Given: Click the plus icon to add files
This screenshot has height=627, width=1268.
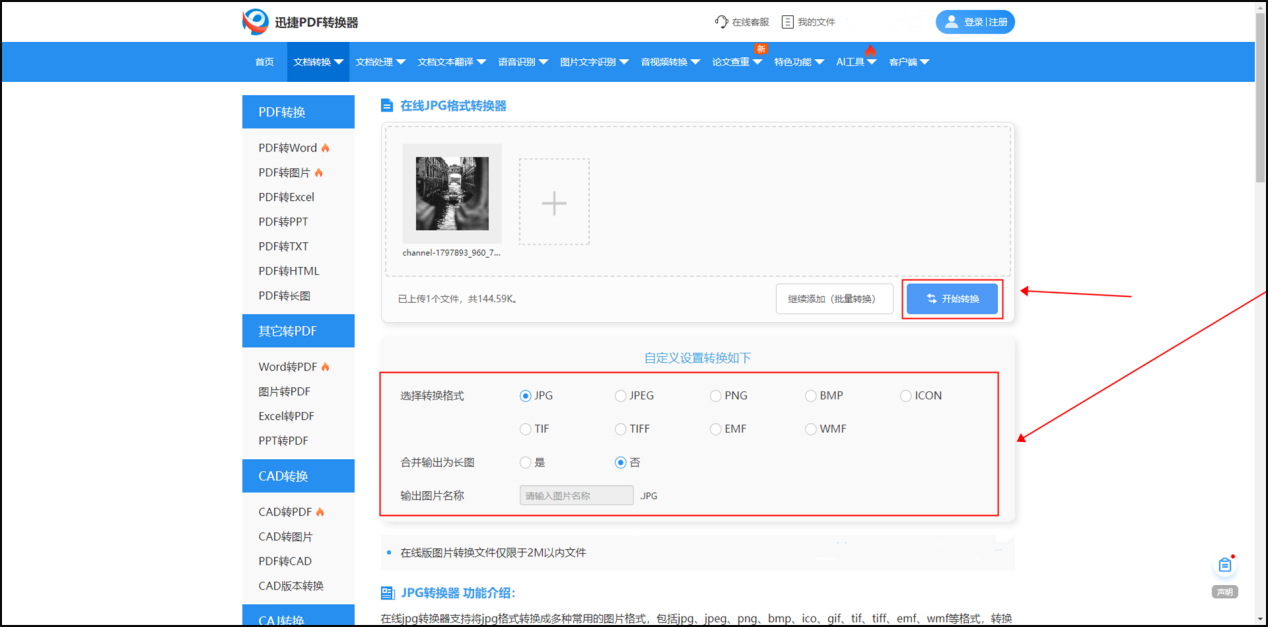Looking at the screenshot, I should tap(553, 202).
